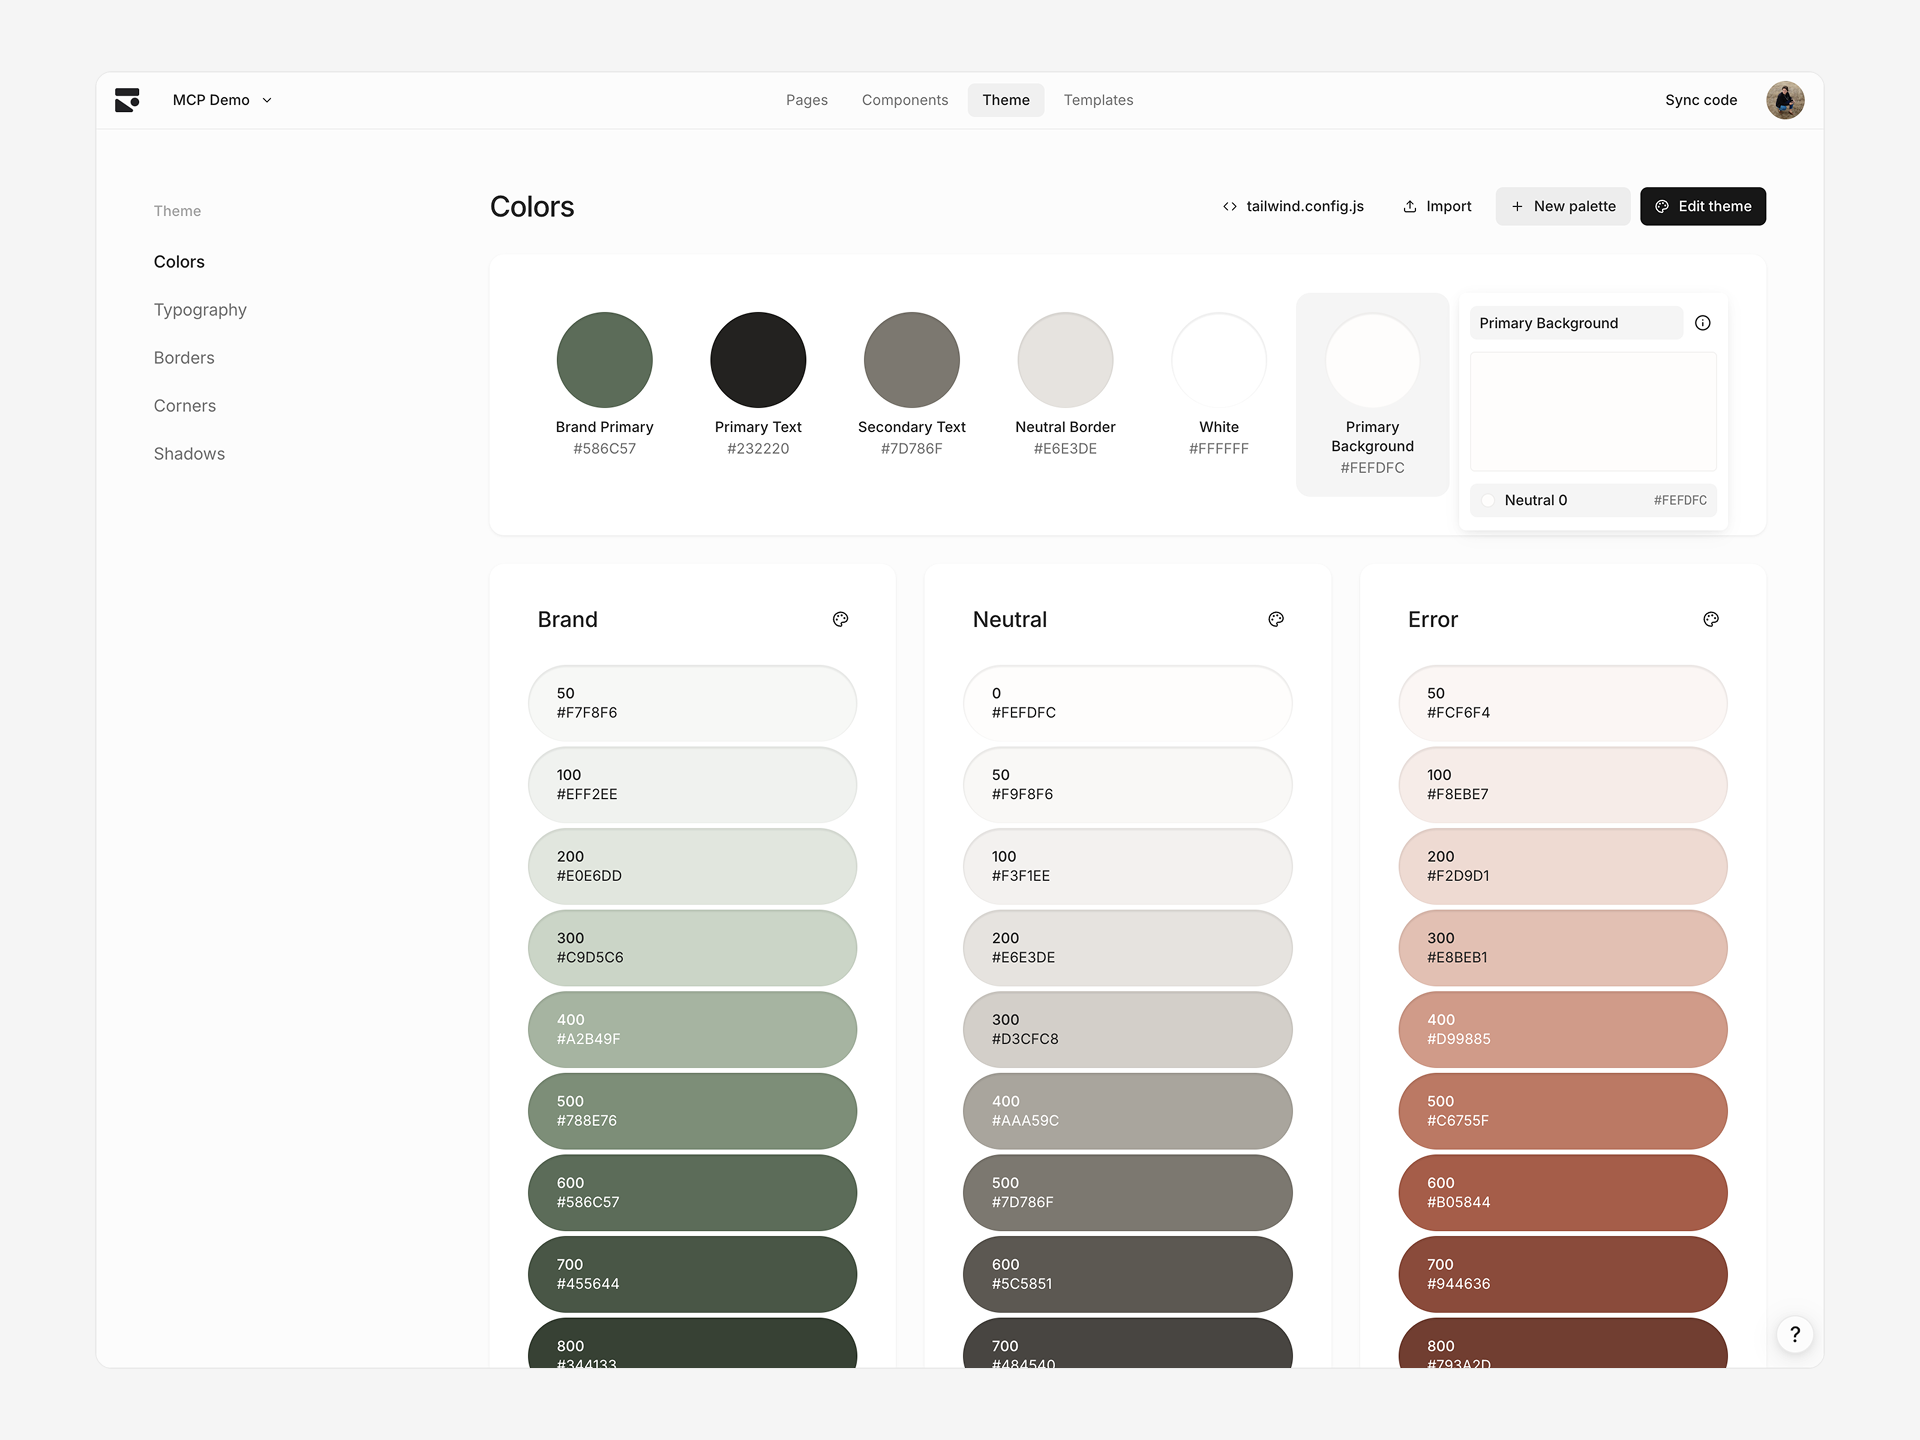Open Shadows in the Theme sidebar
This screenshot has height=1440, width=1920.
click(x=189, y=453)
